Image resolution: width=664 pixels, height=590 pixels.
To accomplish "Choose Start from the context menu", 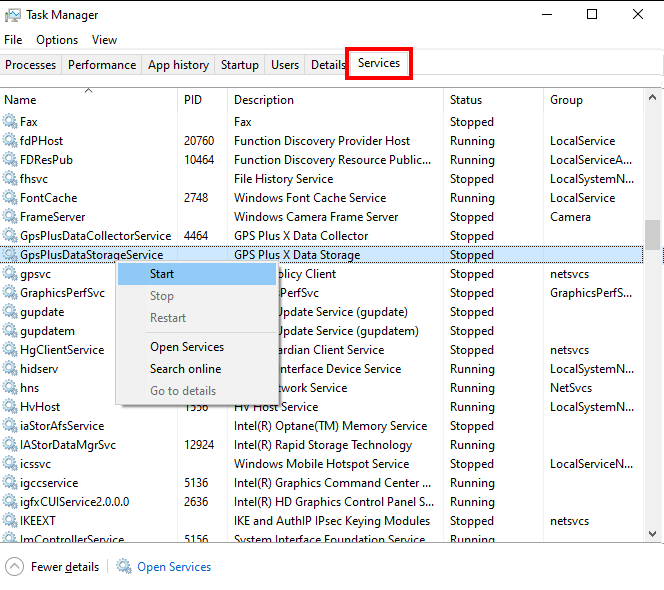I will click(162, 274).
